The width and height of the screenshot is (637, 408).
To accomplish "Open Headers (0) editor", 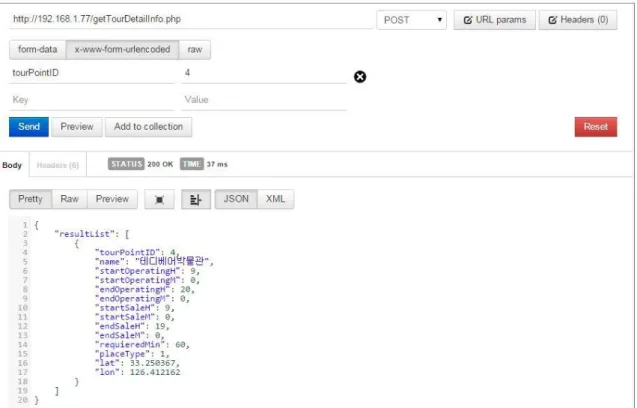I will (578, 20).
